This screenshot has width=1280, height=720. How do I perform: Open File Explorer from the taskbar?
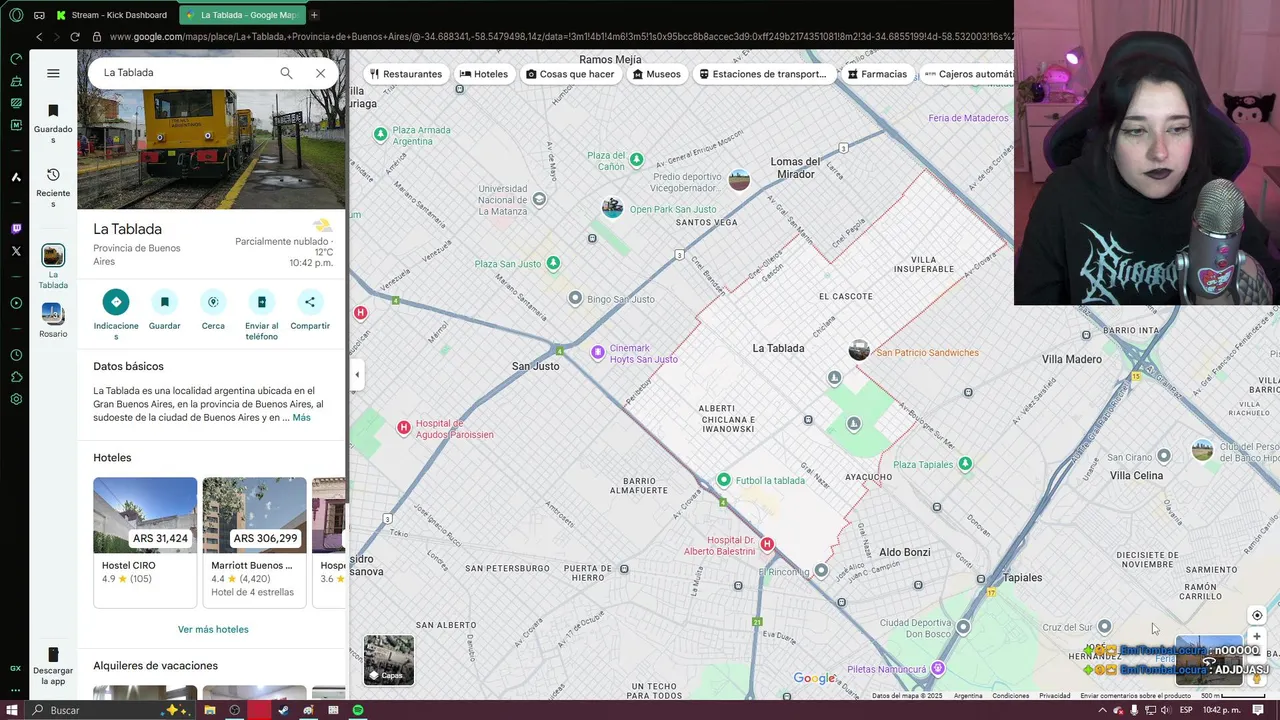pos(210,710)
